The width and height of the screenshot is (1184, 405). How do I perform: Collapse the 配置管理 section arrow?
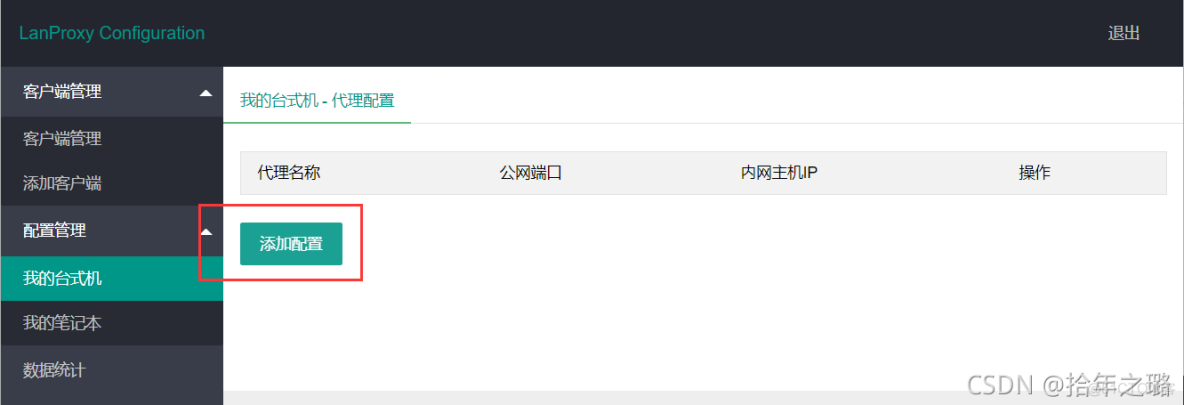[x=205, y=232]
